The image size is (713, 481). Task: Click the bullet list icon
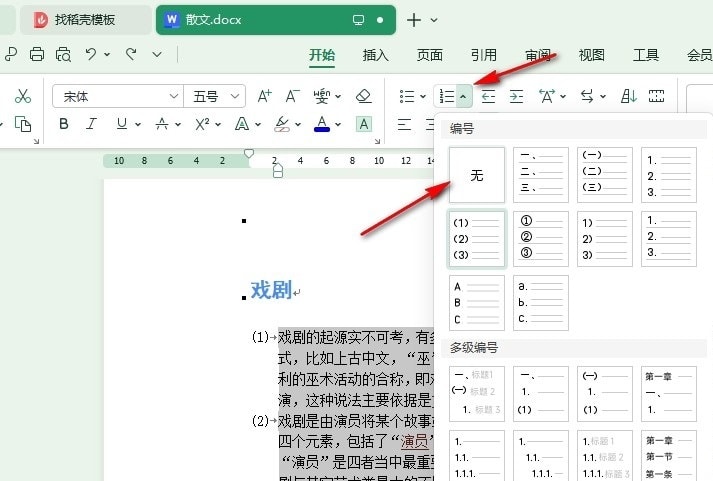[x=407, y=96]
